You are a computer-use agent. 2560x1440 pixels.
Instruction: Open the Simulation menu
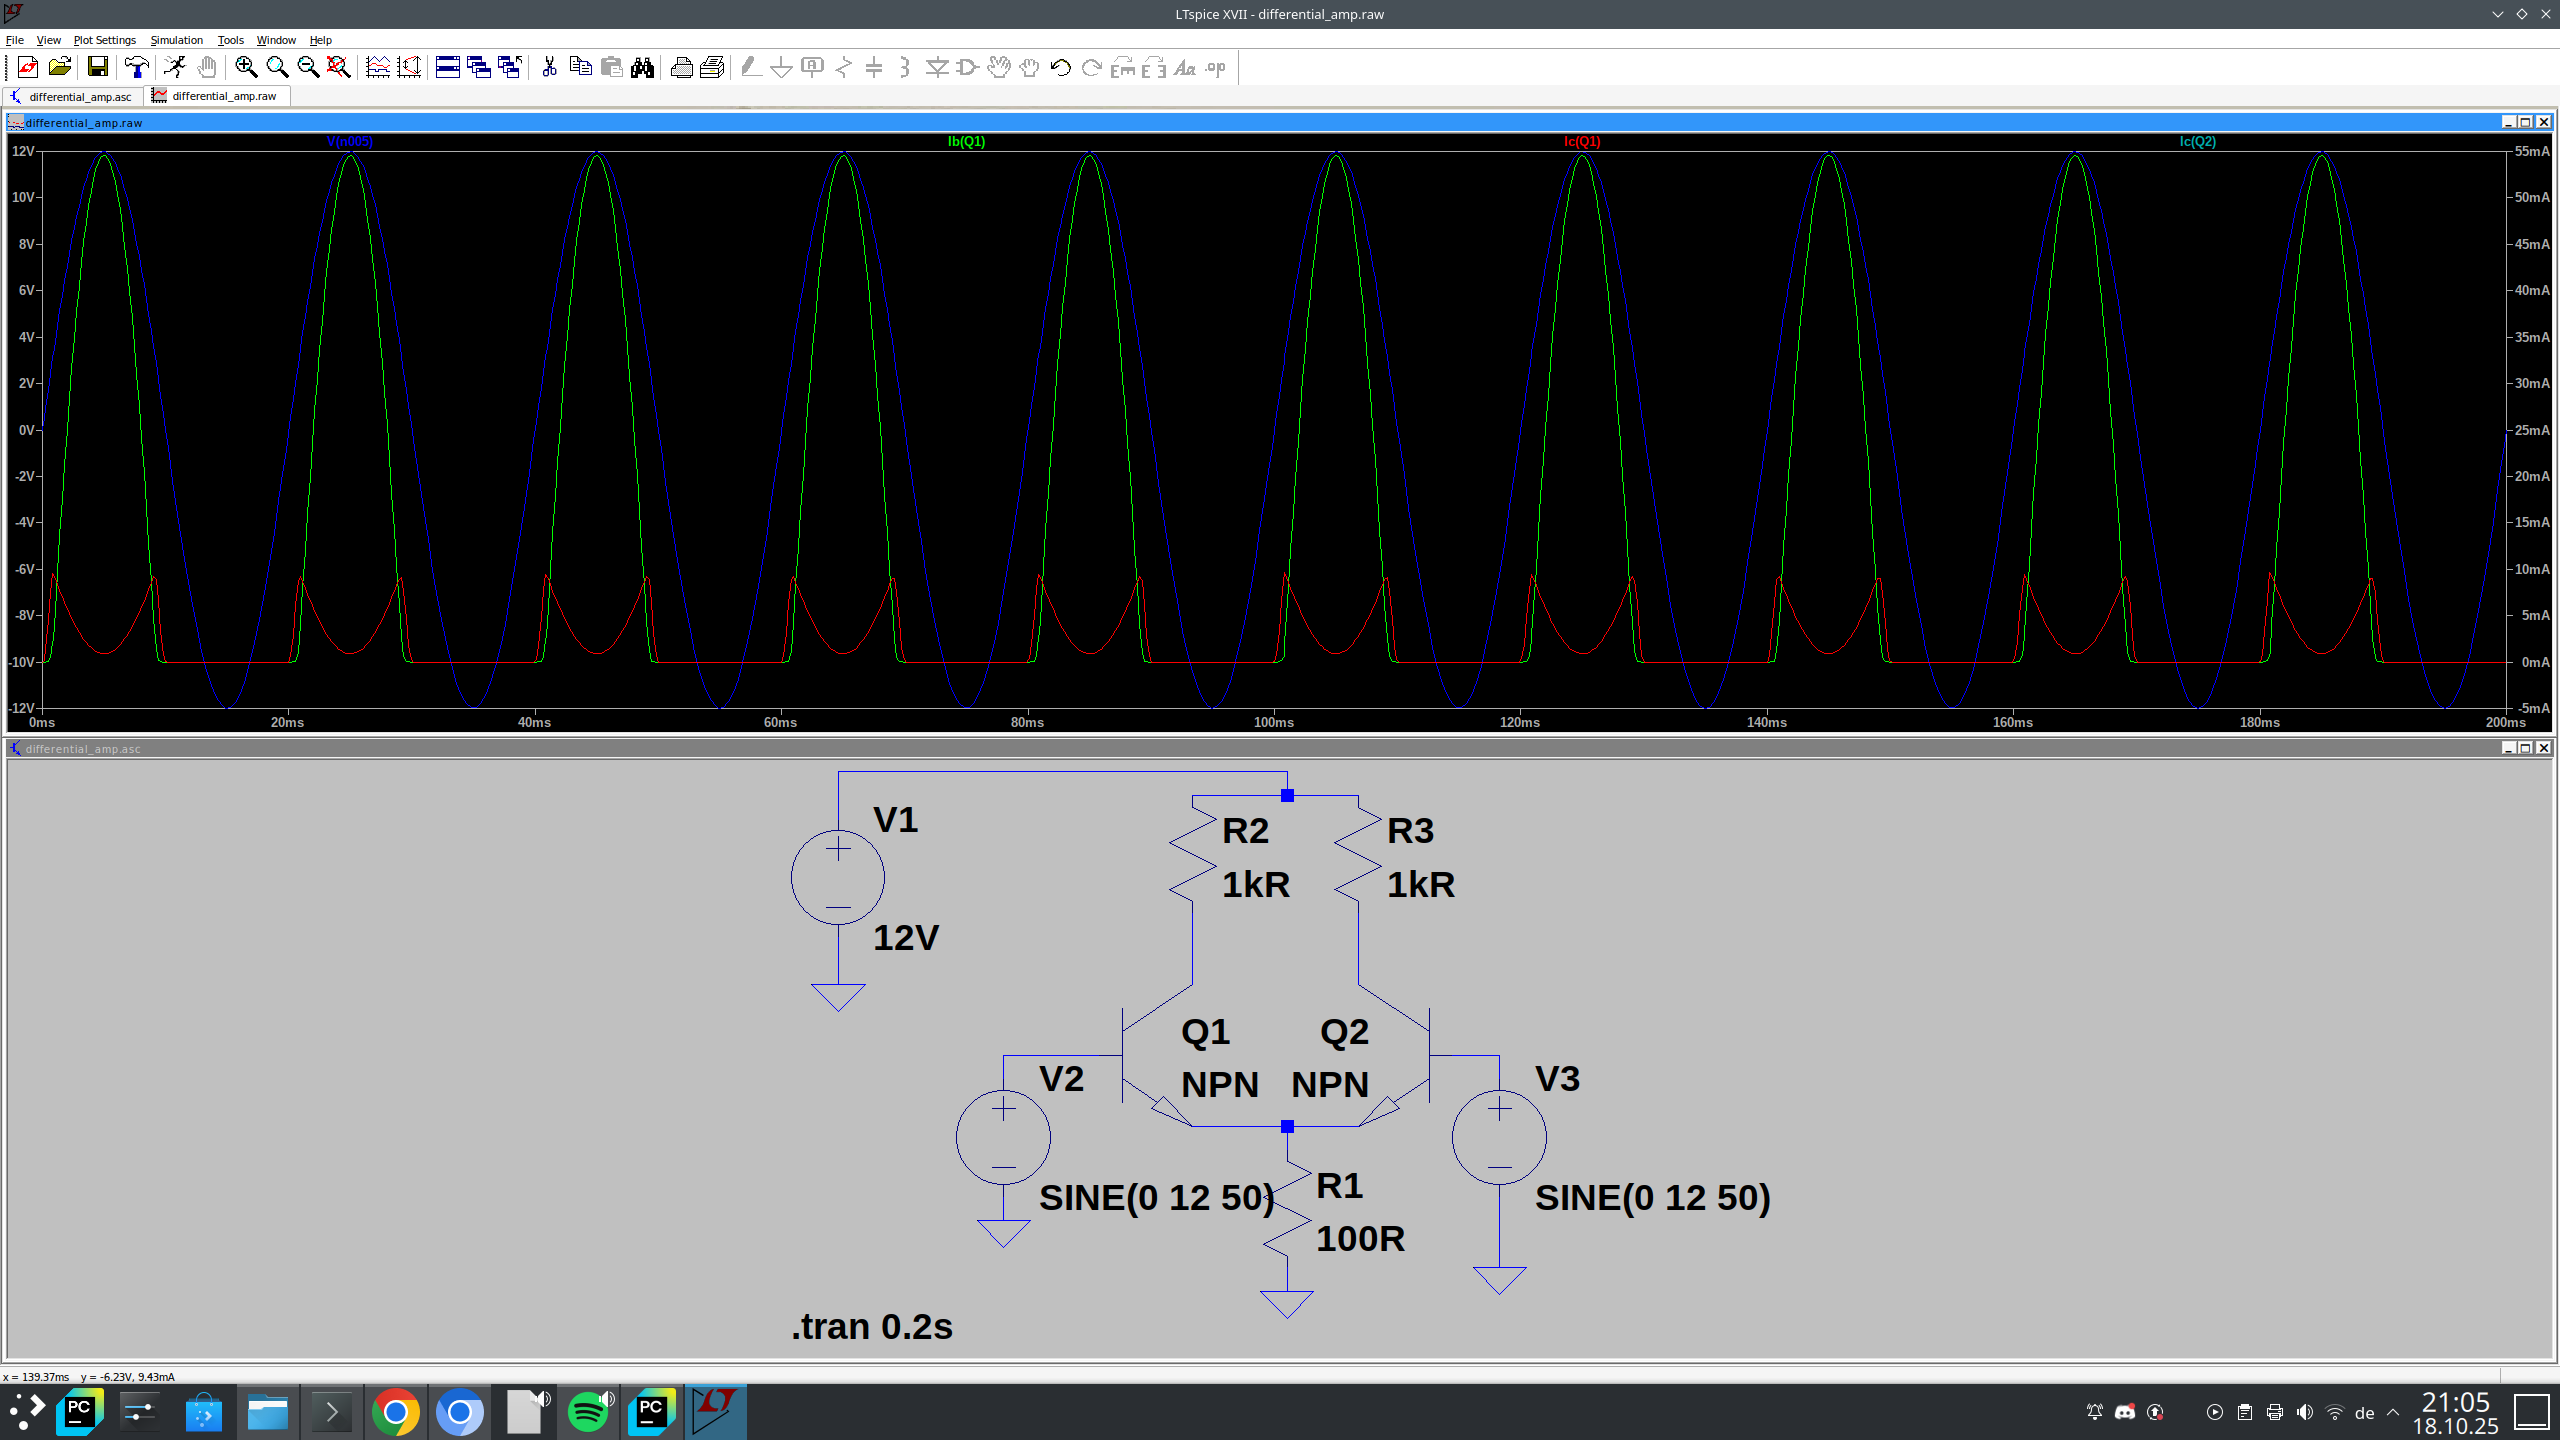pos(176,40)
